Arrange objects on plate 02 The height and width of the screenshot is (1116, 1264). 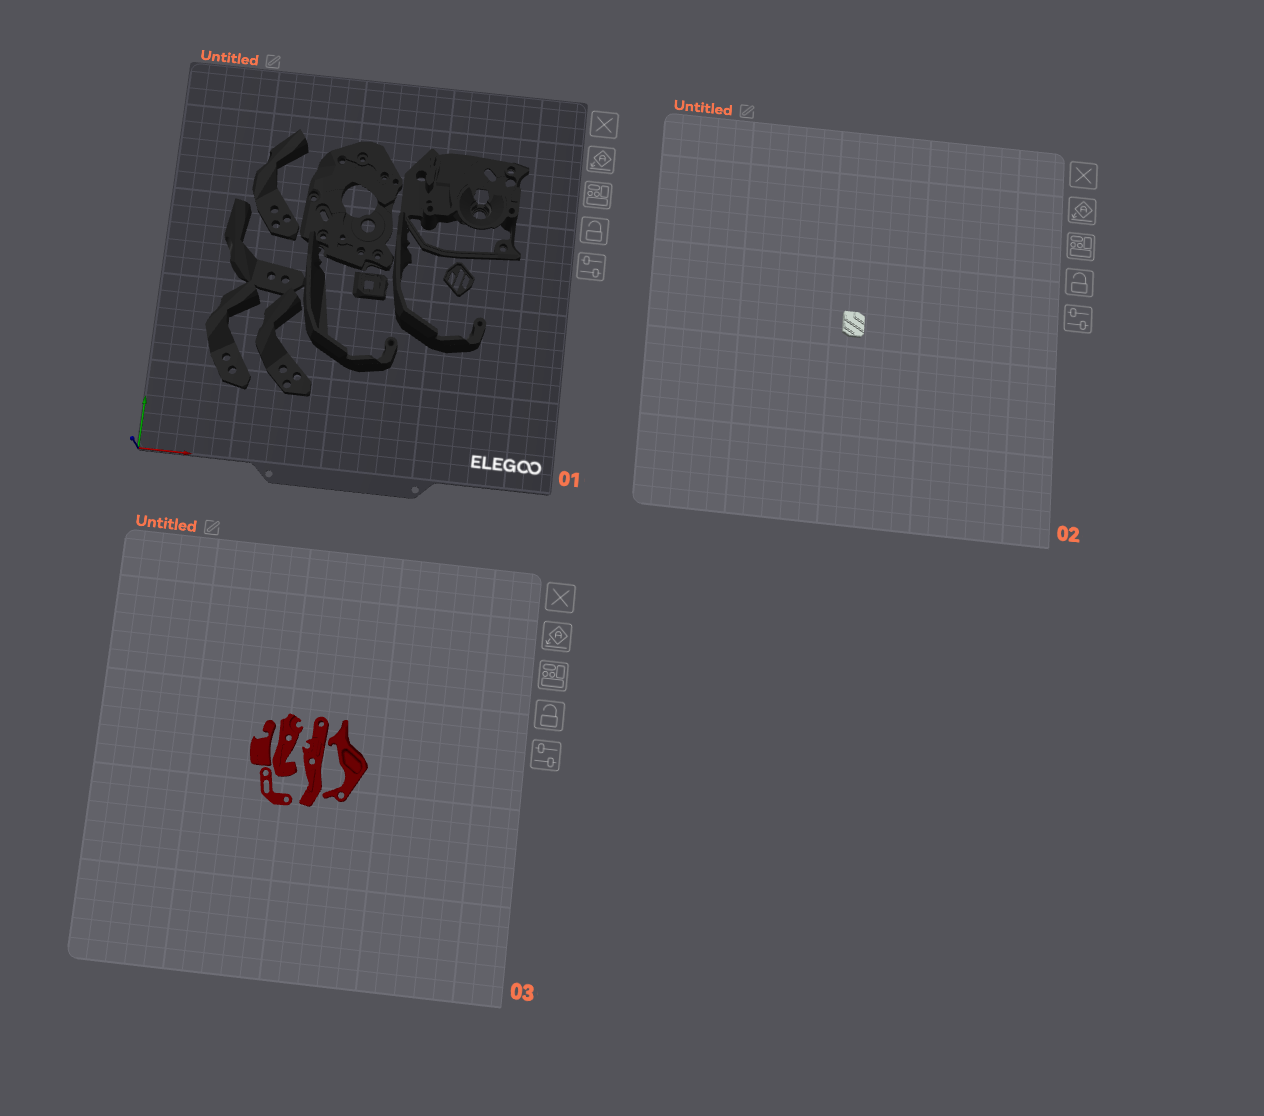(x=1081, y=247)
